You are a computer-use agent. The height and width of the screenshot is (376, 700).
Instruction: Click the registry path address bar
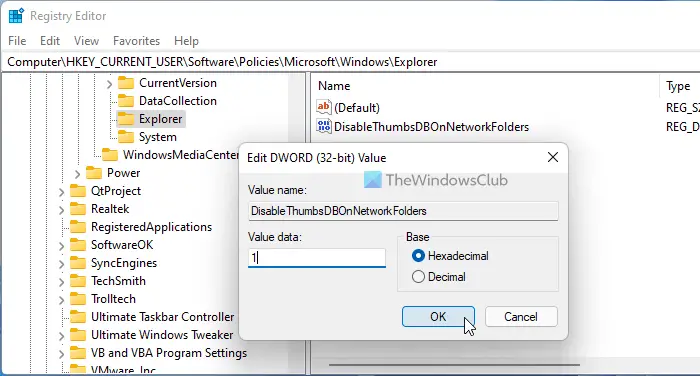[350, 62]
